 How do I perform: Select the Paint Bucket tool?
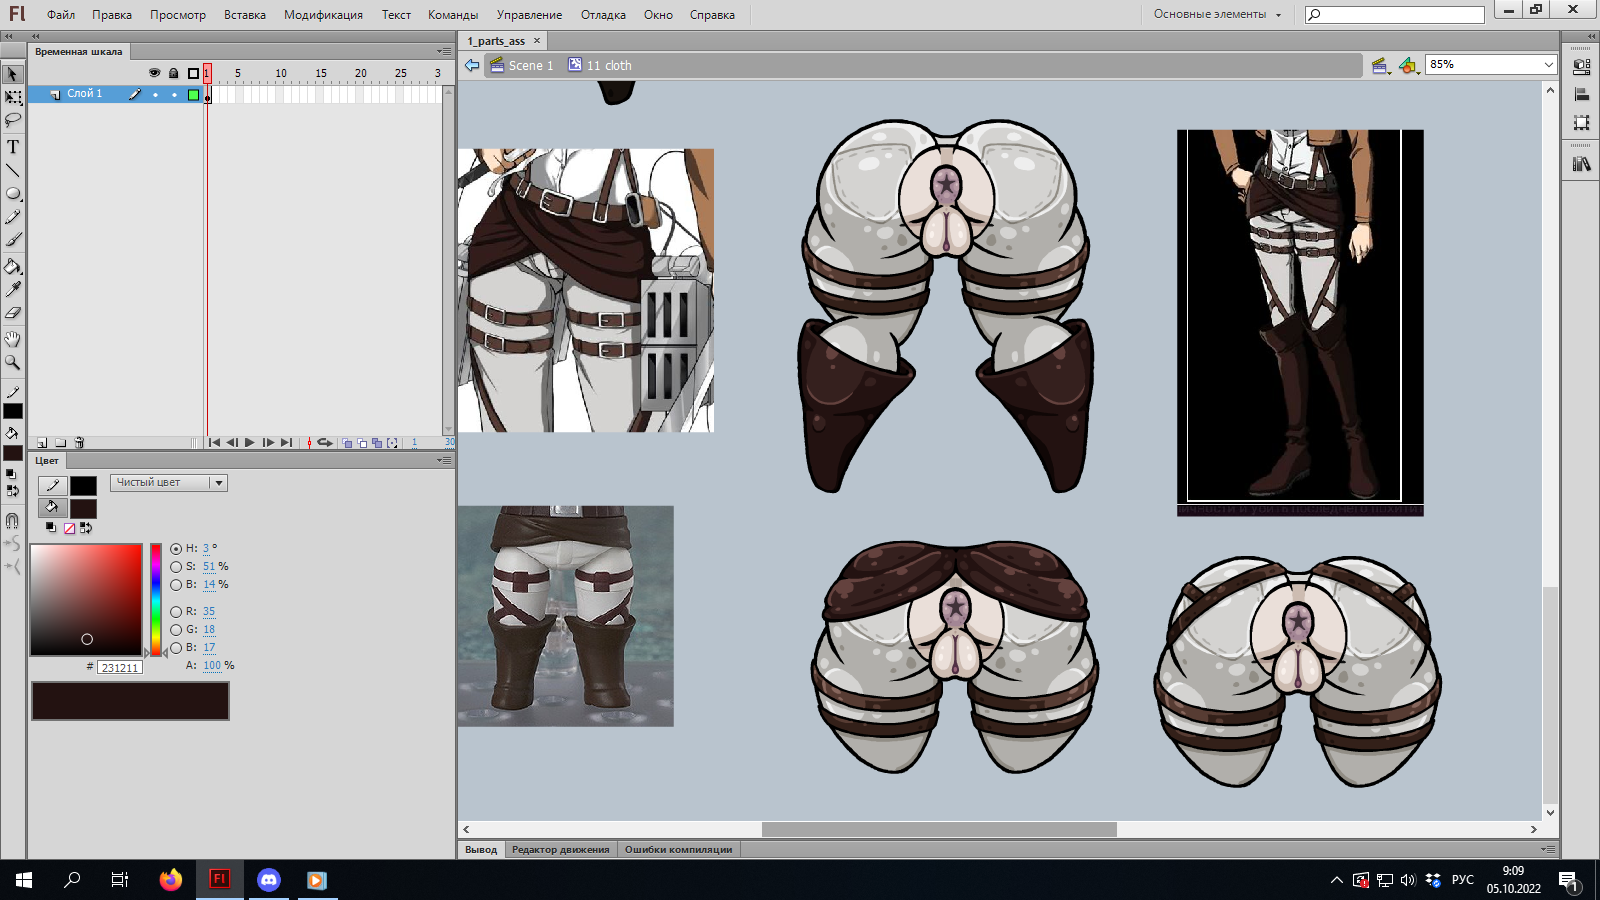[x=13, y=266]
